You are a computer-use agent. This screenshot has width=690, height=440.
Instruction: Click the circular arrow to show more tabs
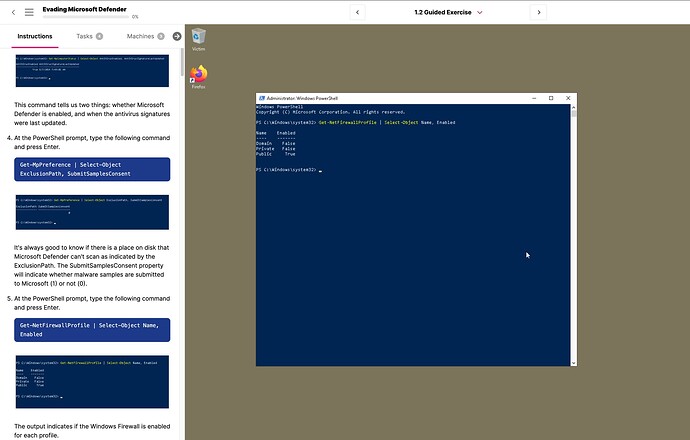pos(177,37)
